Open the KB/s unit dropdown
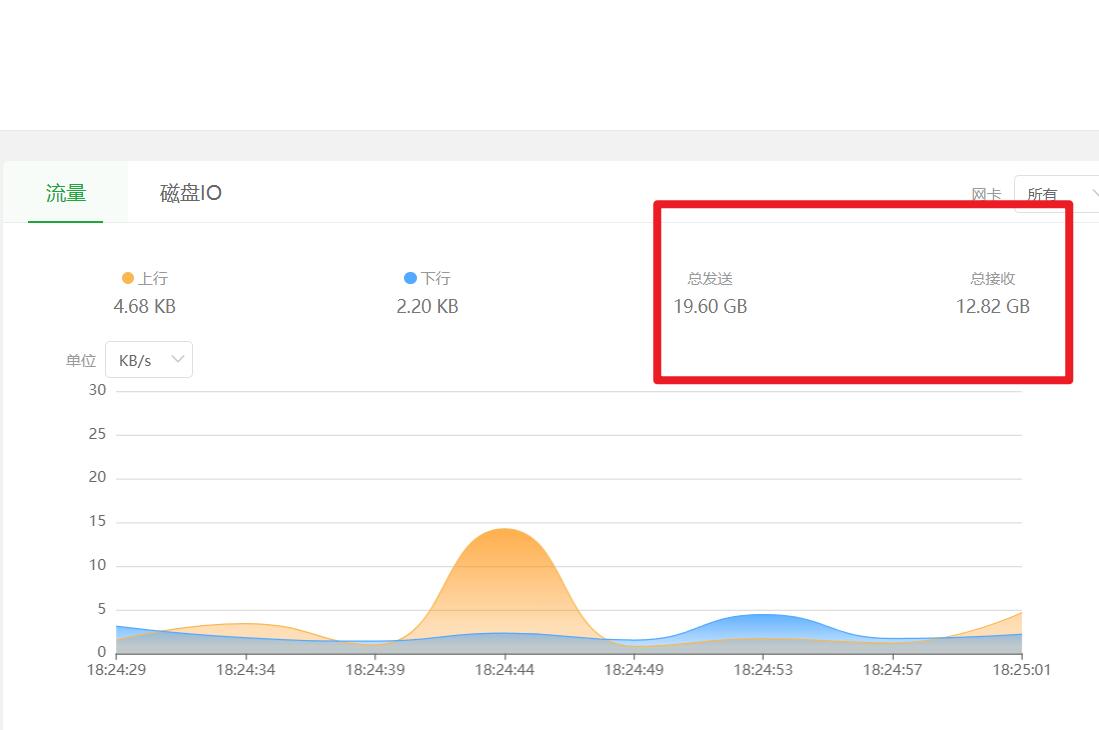 pos(149,360)
